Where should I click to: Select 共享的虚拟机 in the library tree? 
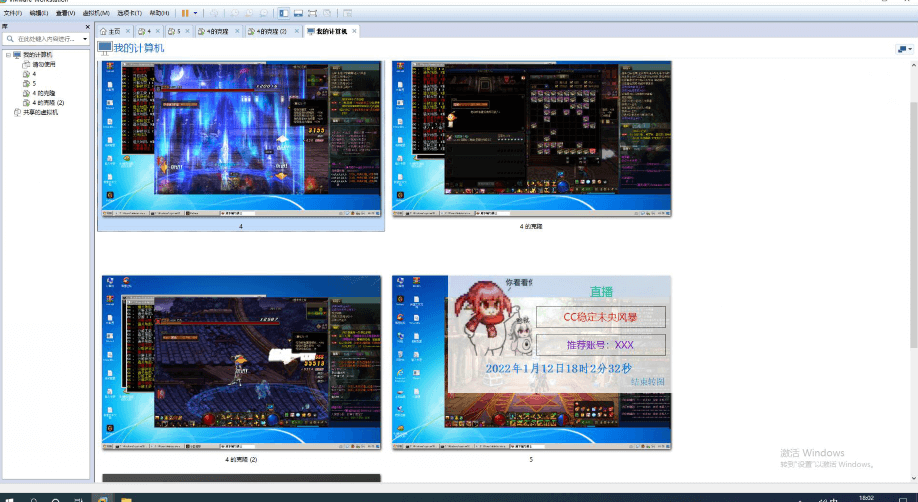(x=40, y=112)
